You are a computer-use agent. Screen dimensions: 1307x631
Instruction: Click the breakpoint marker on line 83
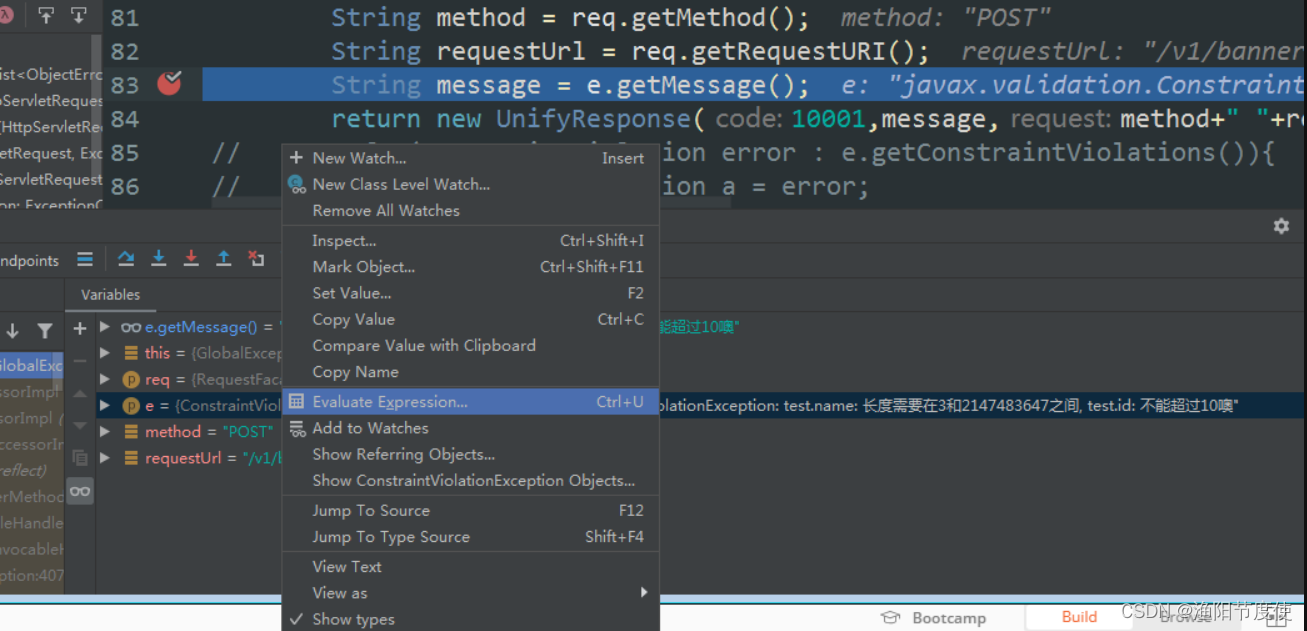point(170,84)
